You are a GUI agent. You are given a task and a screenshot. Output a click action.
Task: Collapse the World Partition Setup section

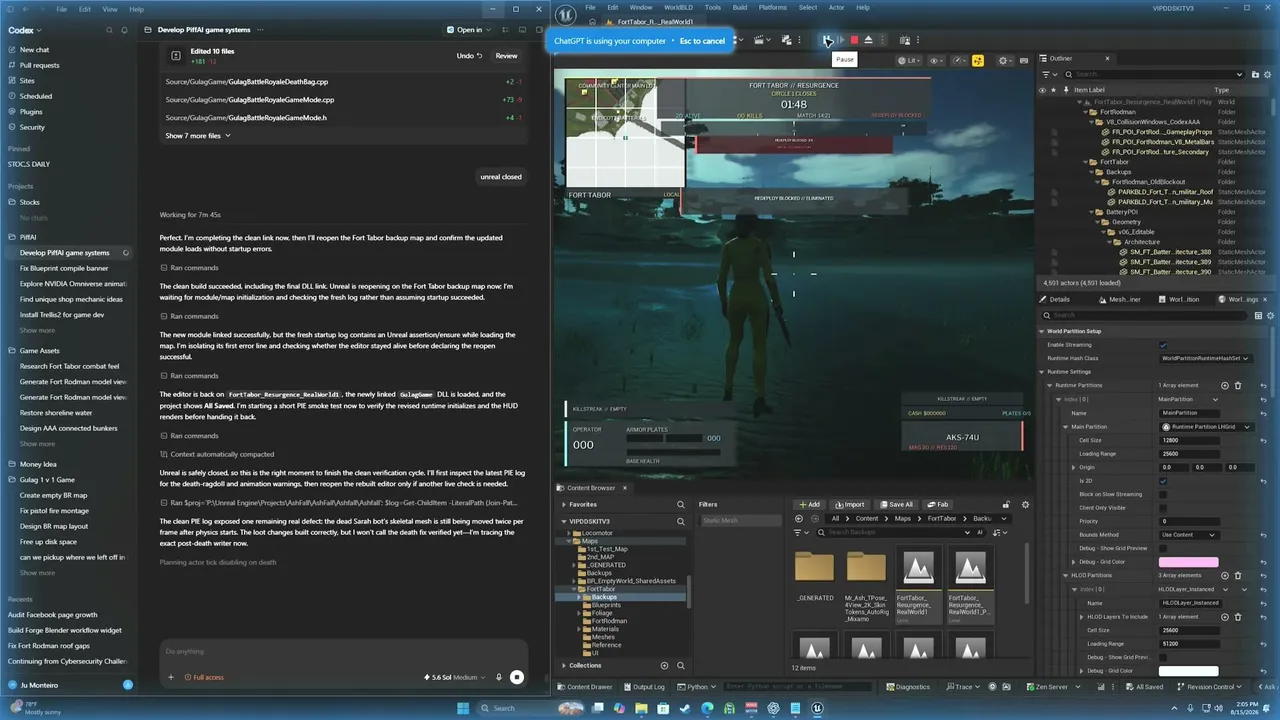tap(1042, 331)
